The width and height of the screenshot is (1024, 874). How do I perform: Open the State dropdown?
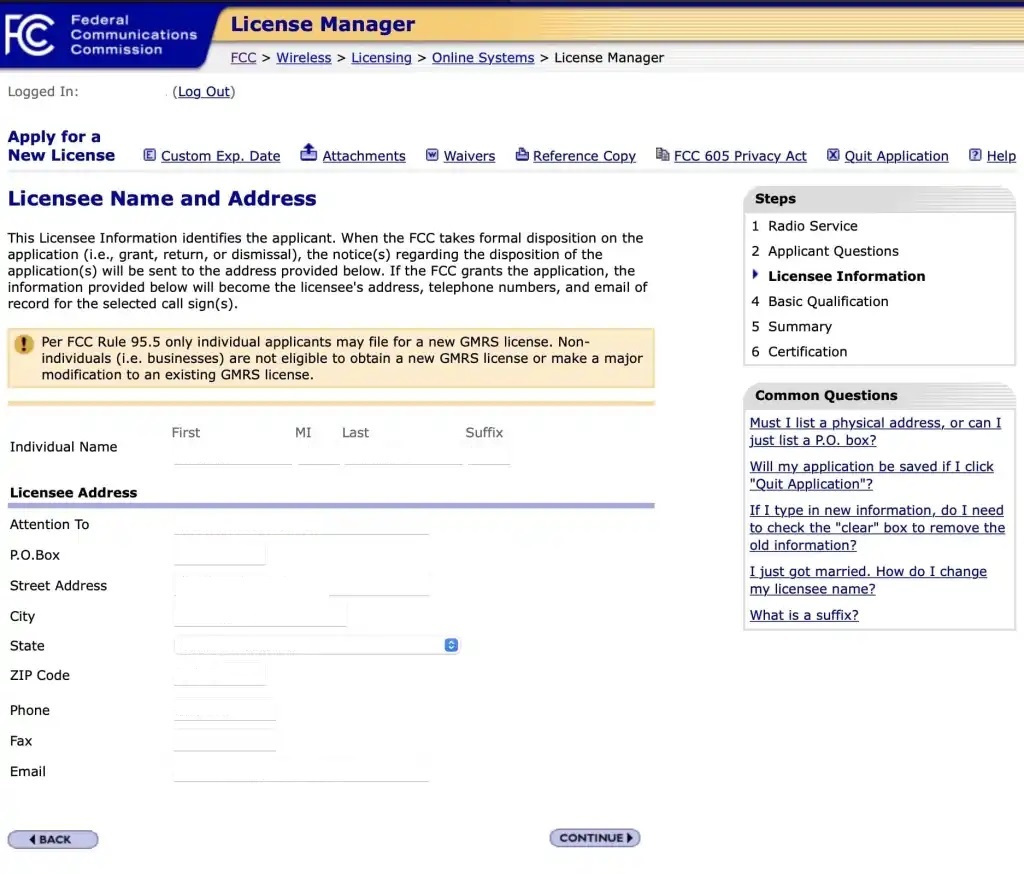click(316, 645)
